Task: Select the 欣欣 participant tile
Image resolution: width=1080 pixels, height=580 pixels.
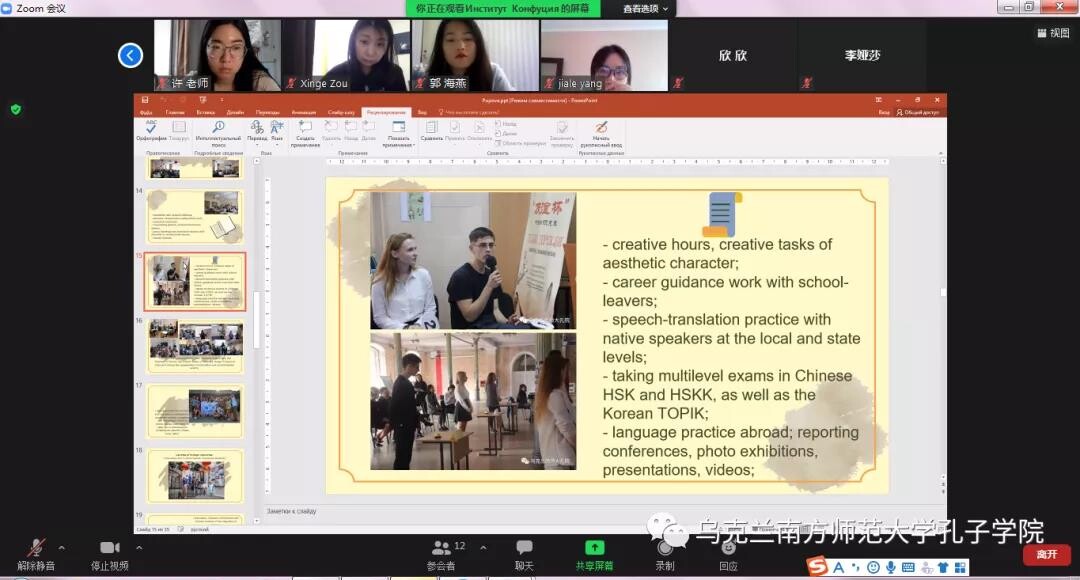Action: 733,55
